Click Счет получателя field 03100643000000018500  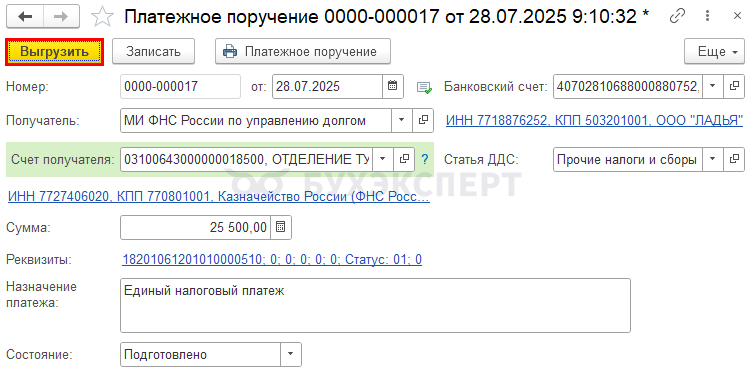(x=246, y=159)
